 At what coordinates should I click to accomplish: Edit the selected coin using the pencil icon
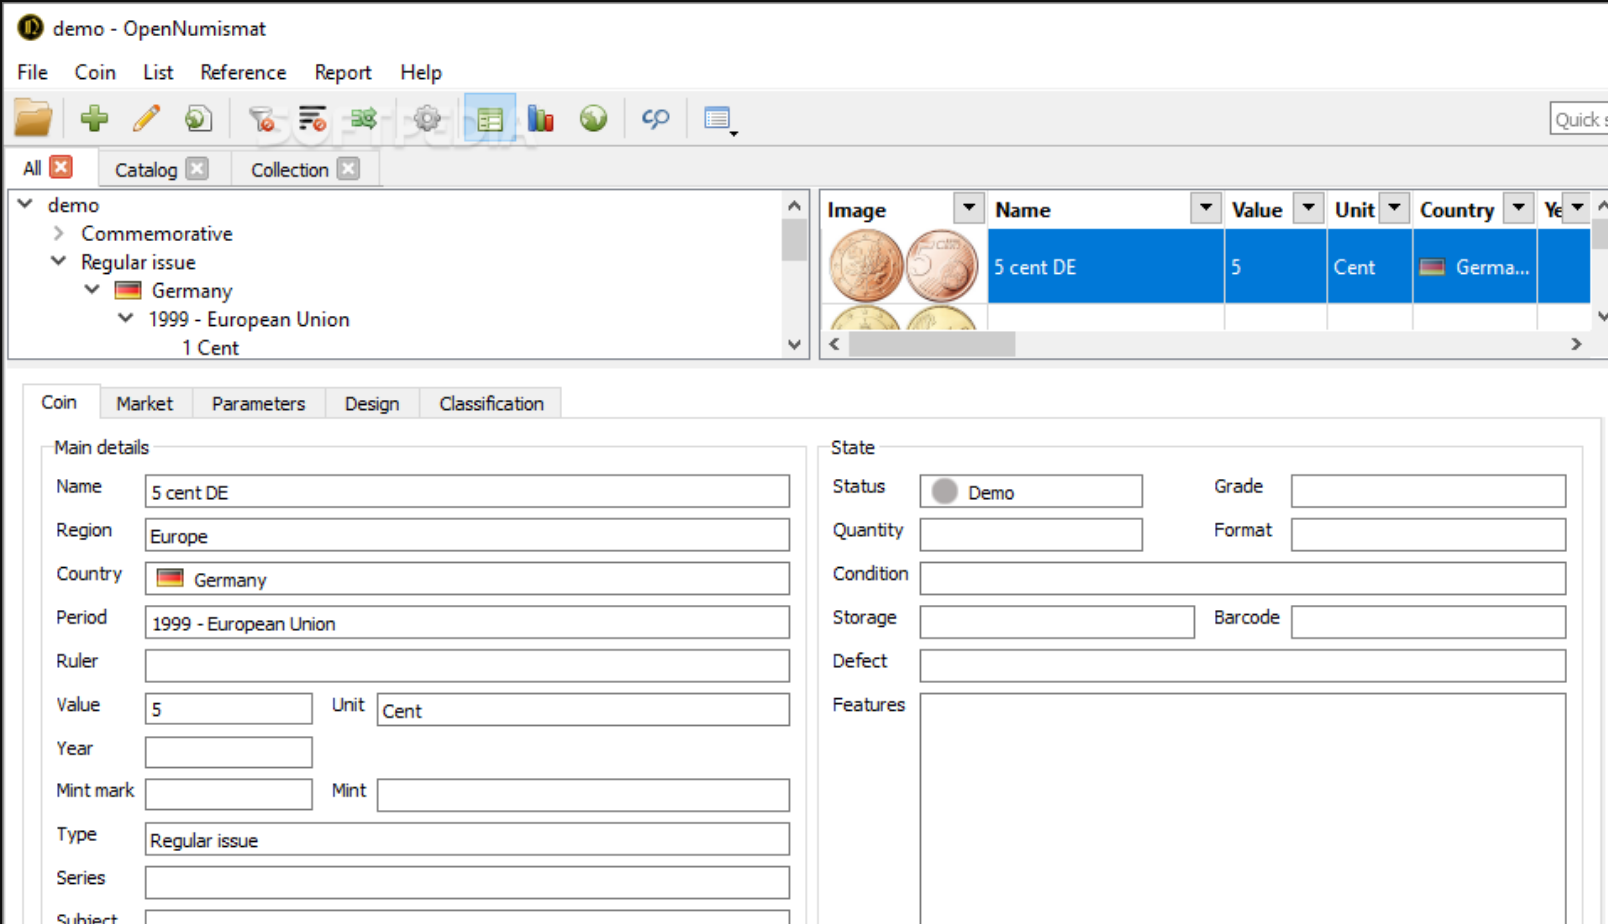coord(147,118)
